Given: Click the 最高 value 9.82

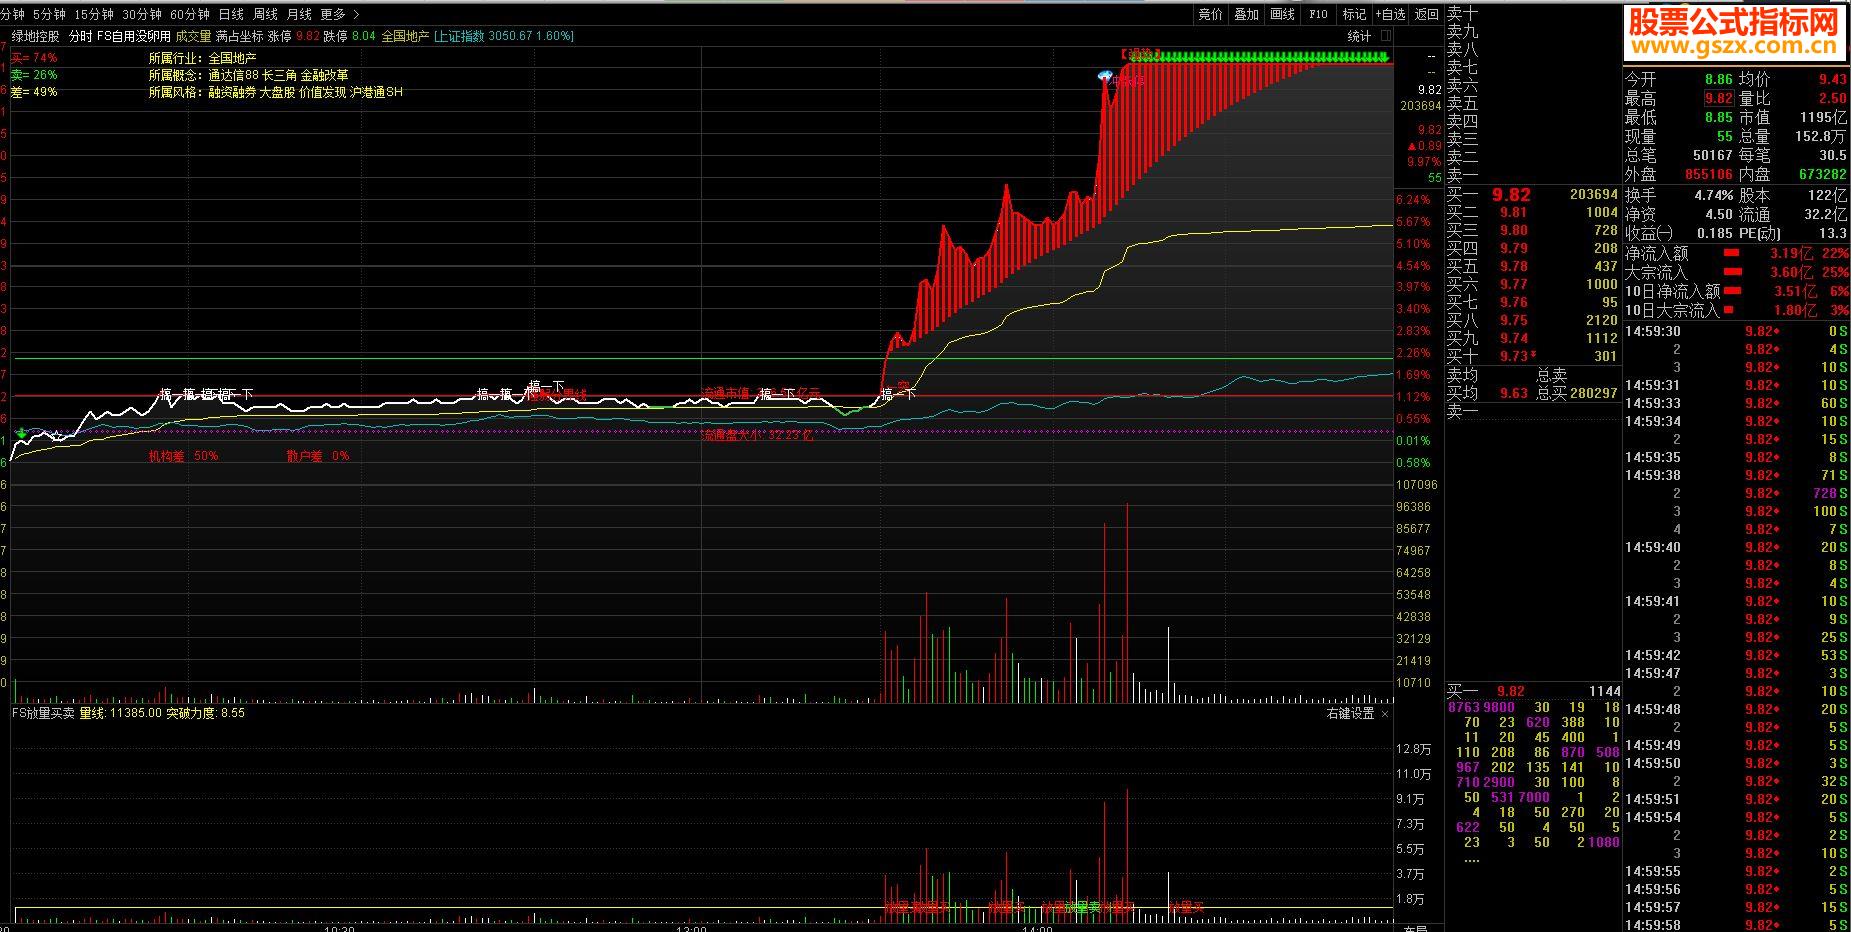Looking at the screenshot, I should pos(1719,98).
